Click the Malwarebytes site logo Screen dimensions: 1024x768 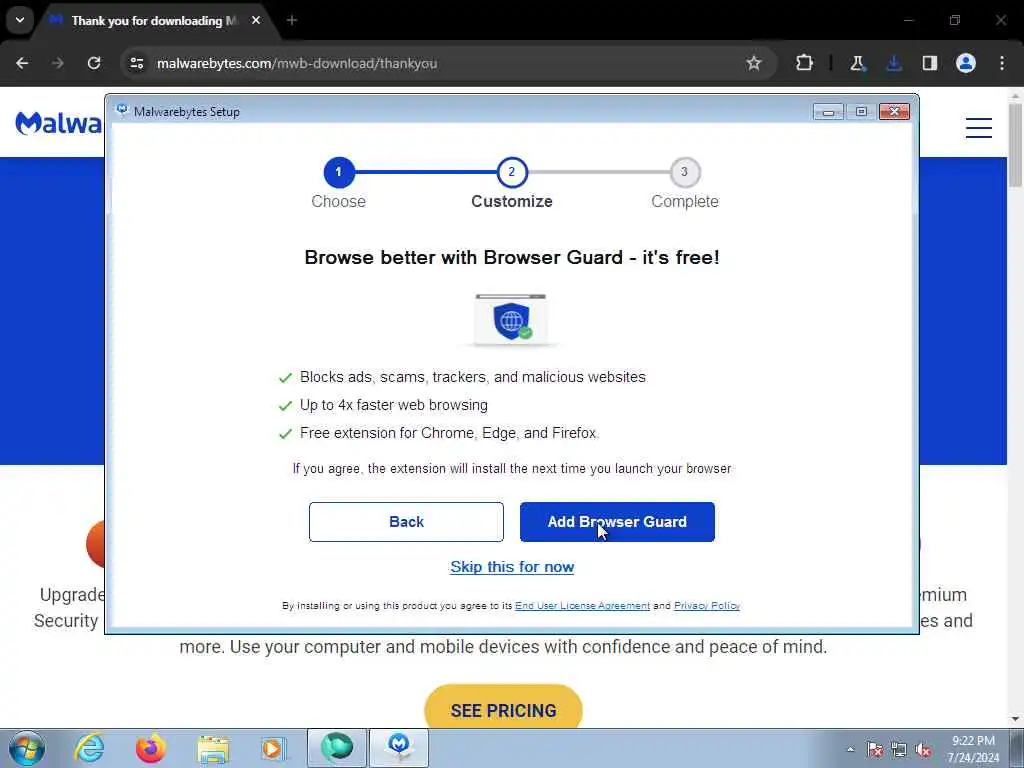click(59, 123)
